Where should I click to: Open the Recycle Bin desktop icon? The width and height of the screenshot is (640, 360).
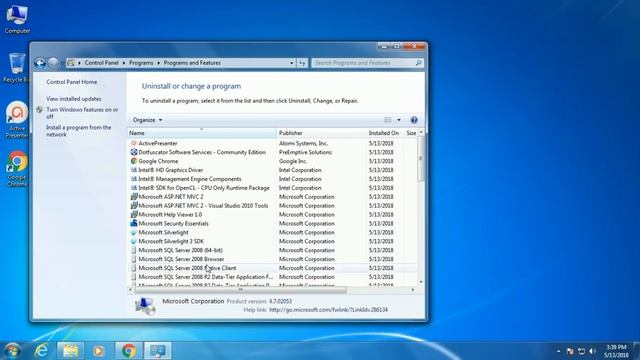16,67
